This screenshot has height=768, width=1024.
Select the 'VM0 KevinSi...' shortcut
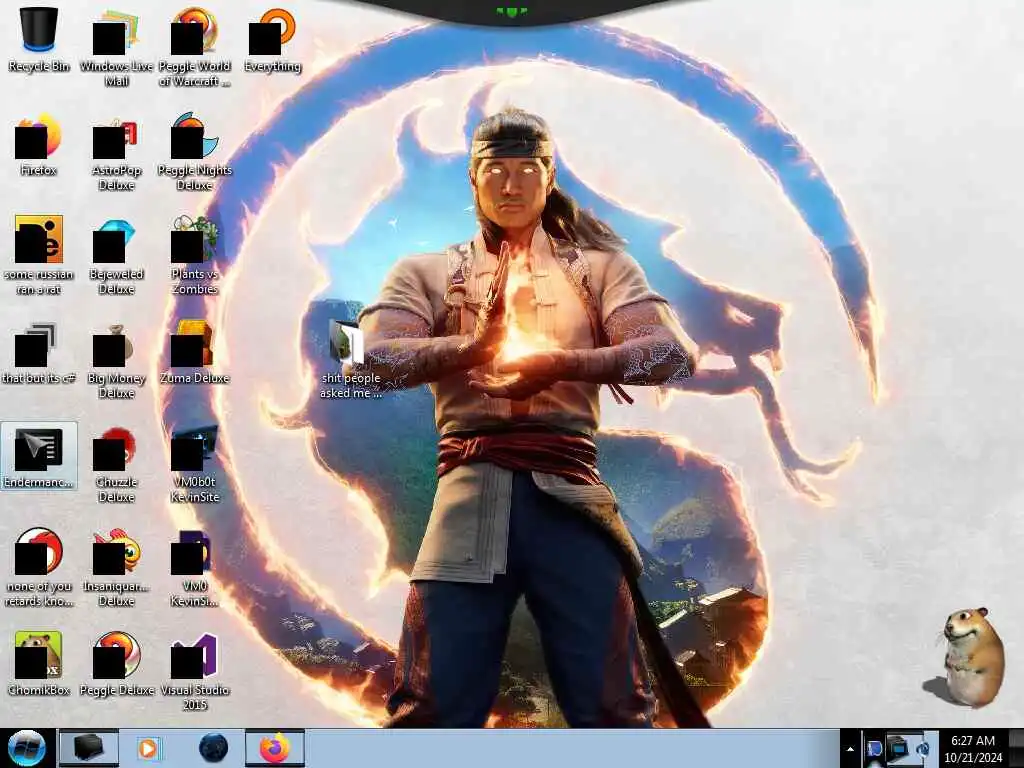[x=195, y=567]
